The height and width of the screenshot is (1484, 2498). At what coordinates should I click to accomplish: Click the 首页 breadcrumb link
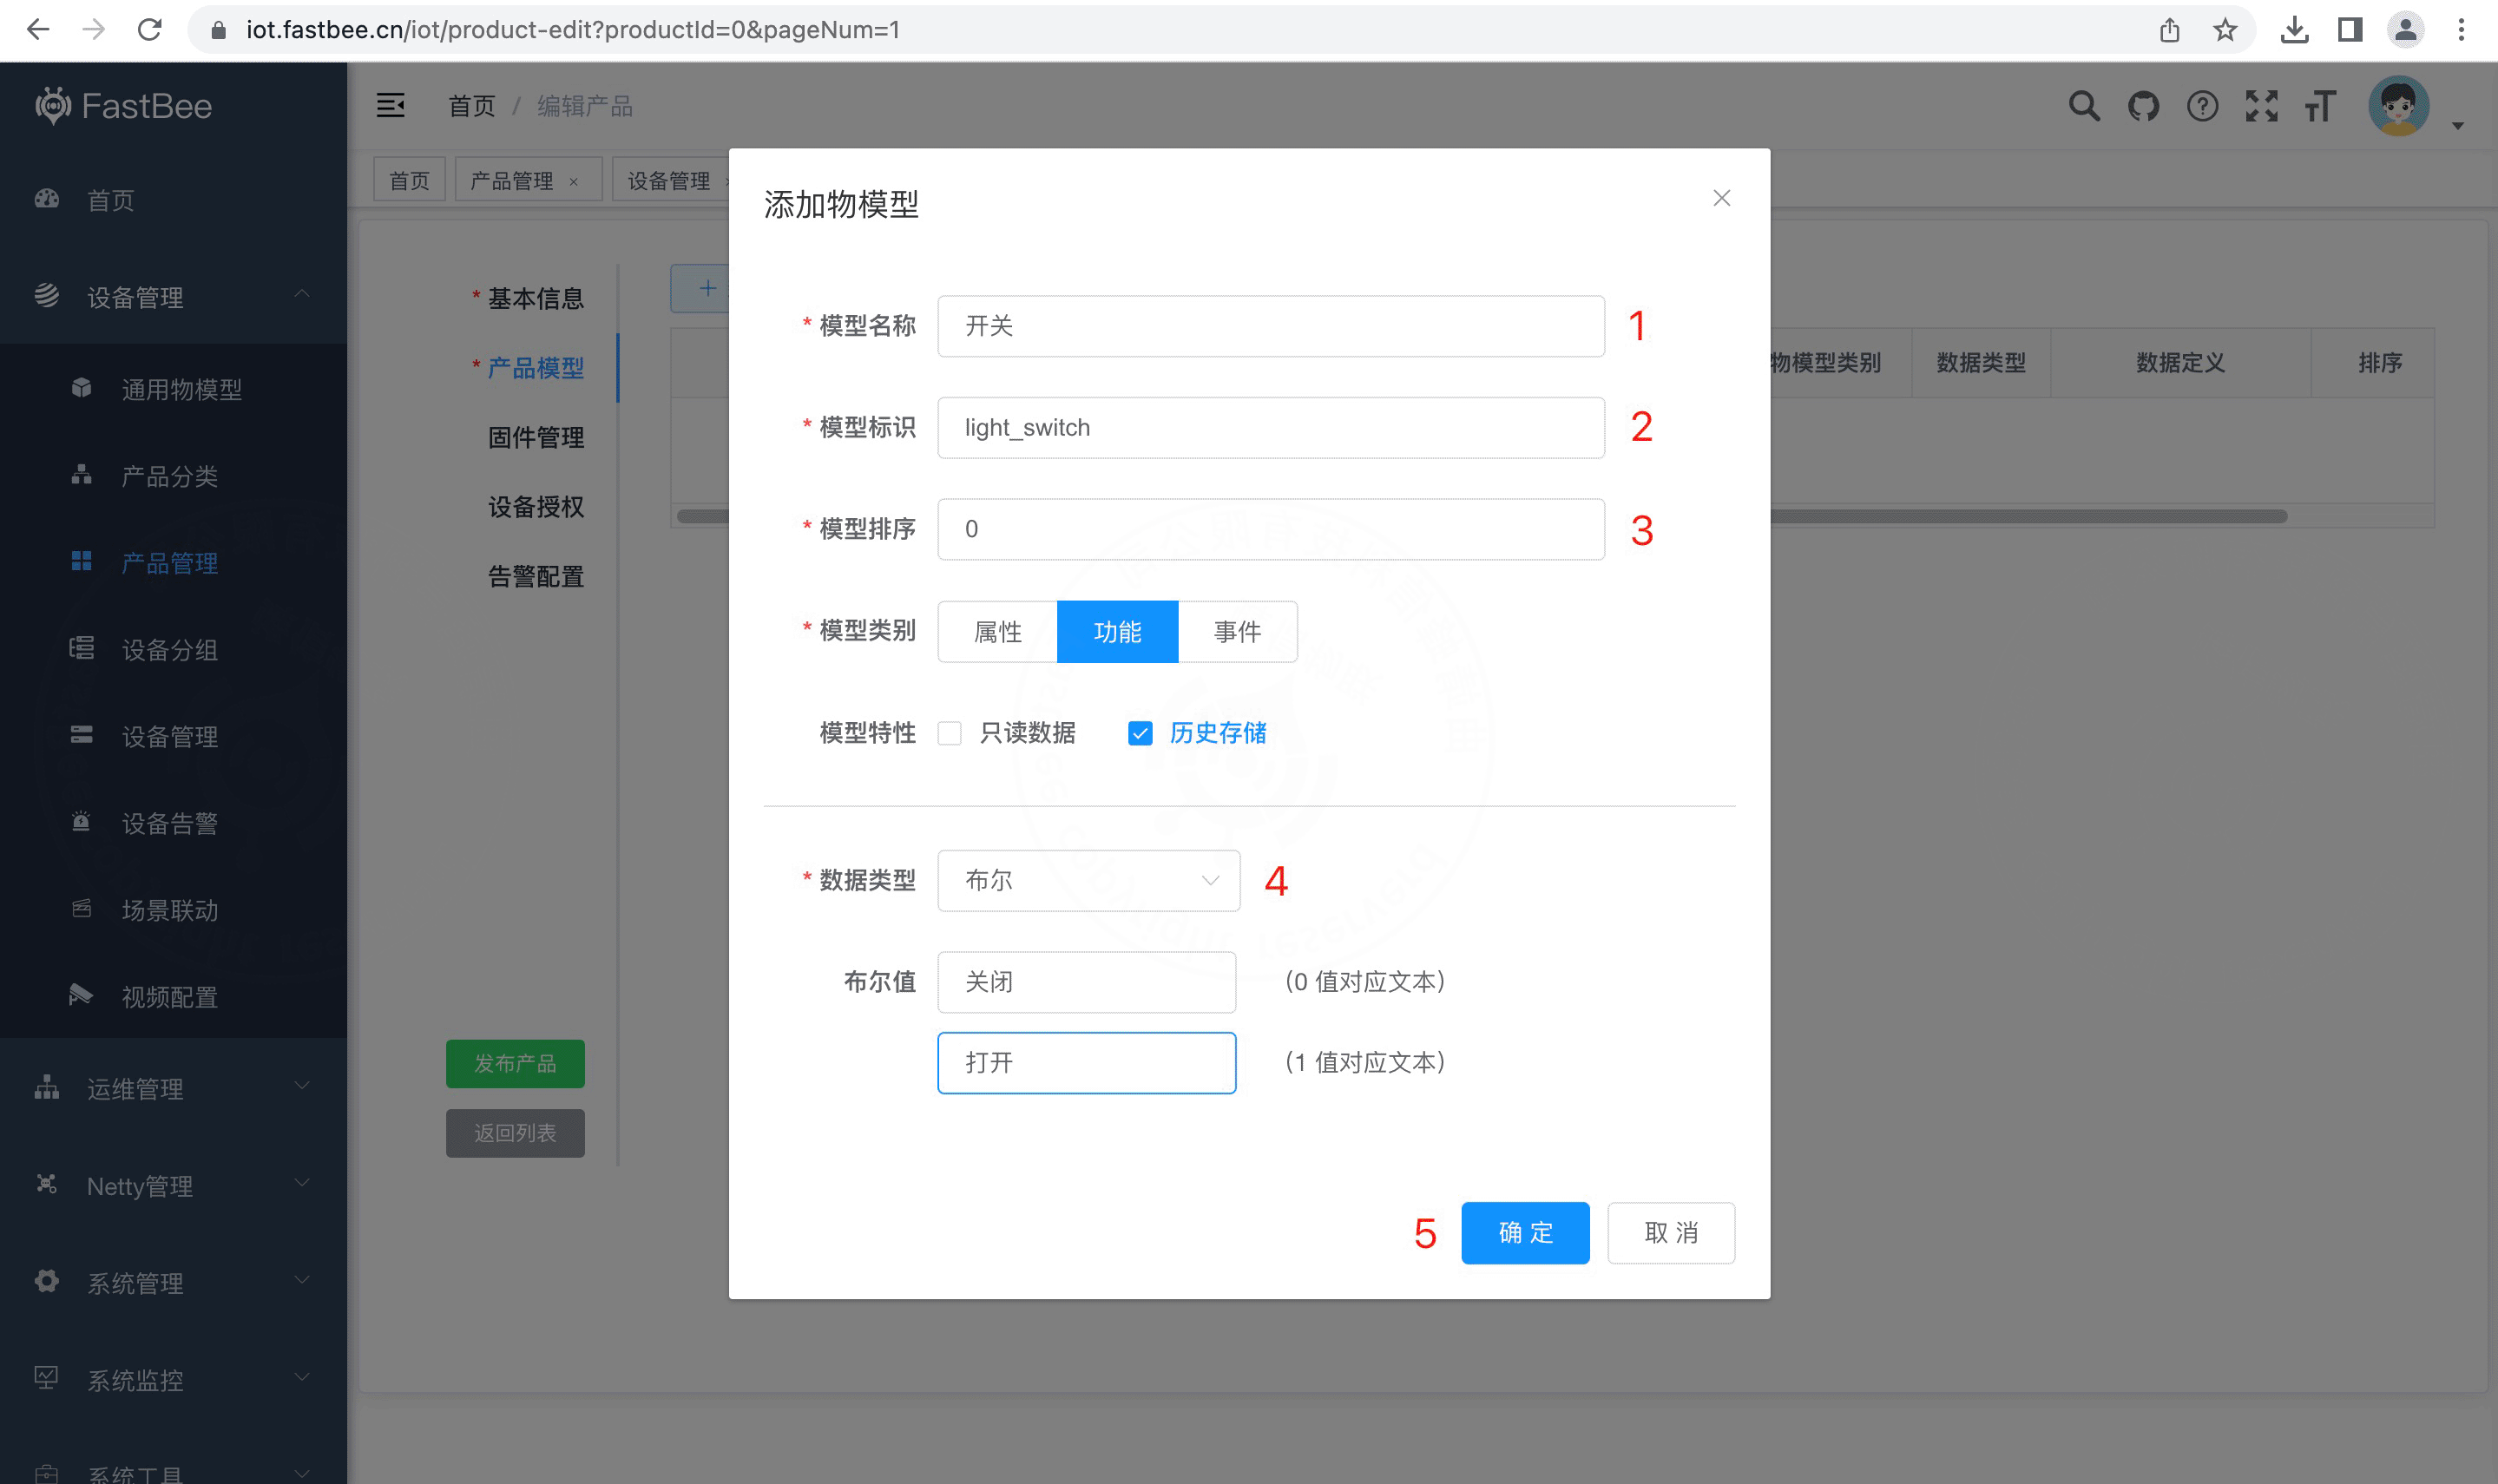click(471, 105)
